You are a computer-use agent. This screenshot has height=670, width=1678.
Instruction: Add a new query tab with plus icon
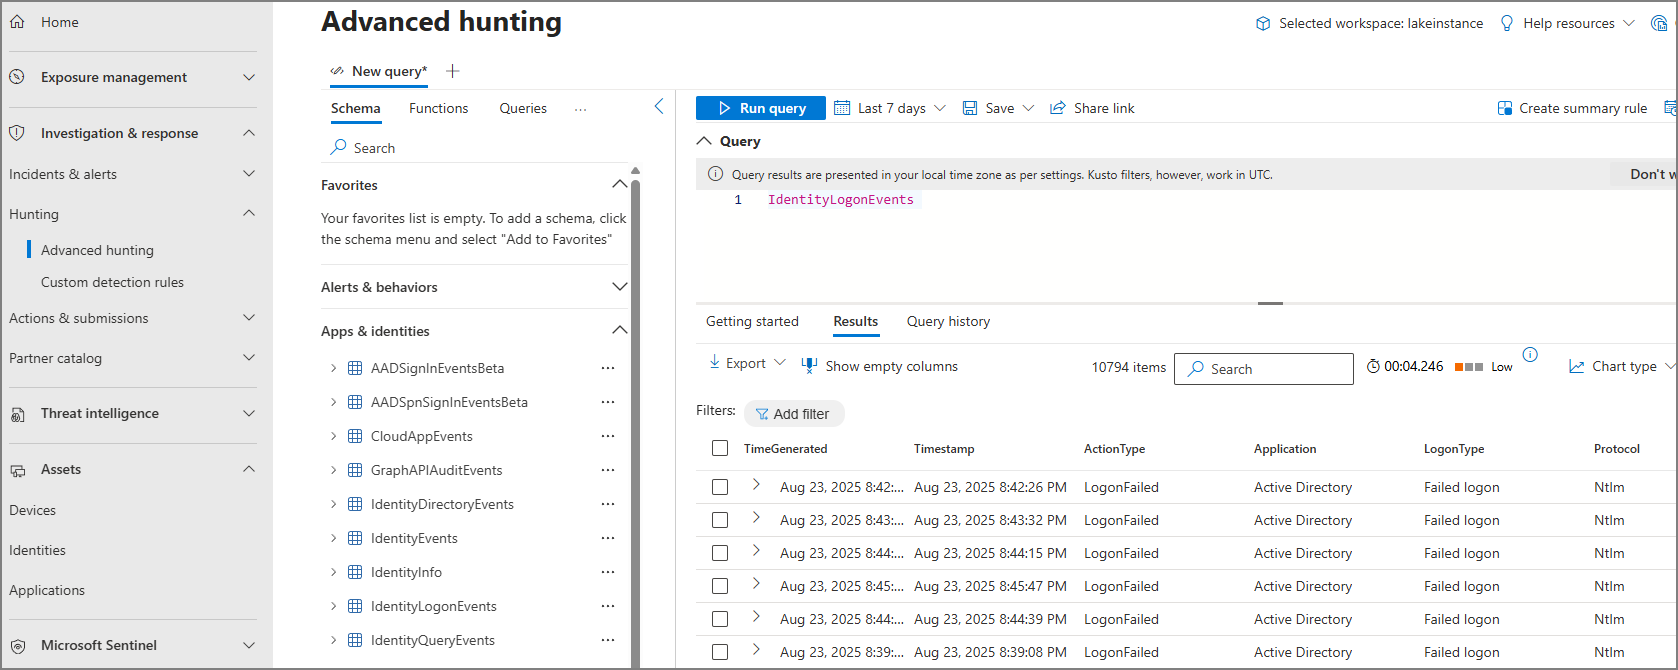(x=453, y=71)
